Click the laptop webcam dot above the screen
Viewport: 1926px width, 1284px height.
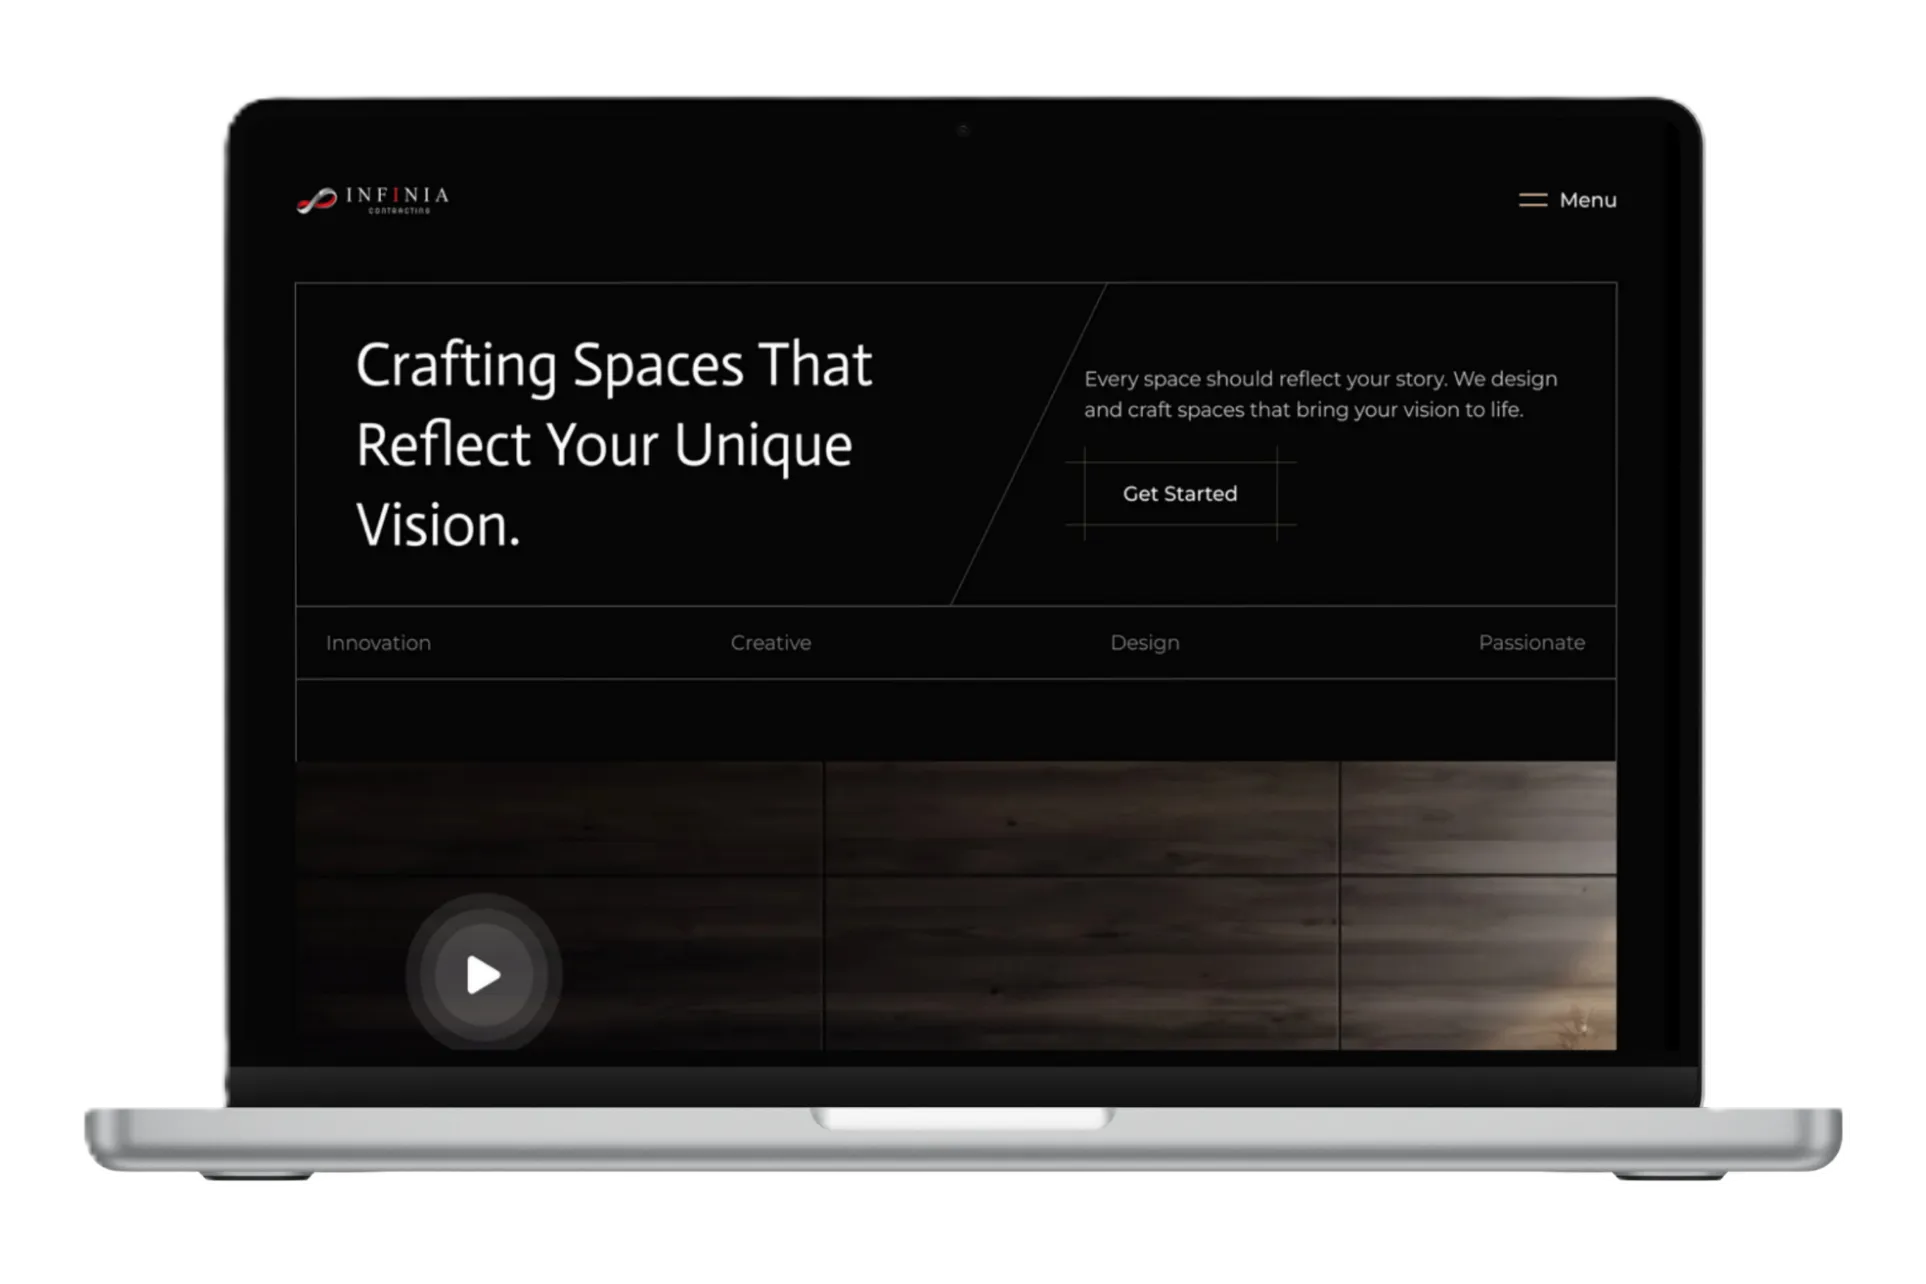point(963,130)
